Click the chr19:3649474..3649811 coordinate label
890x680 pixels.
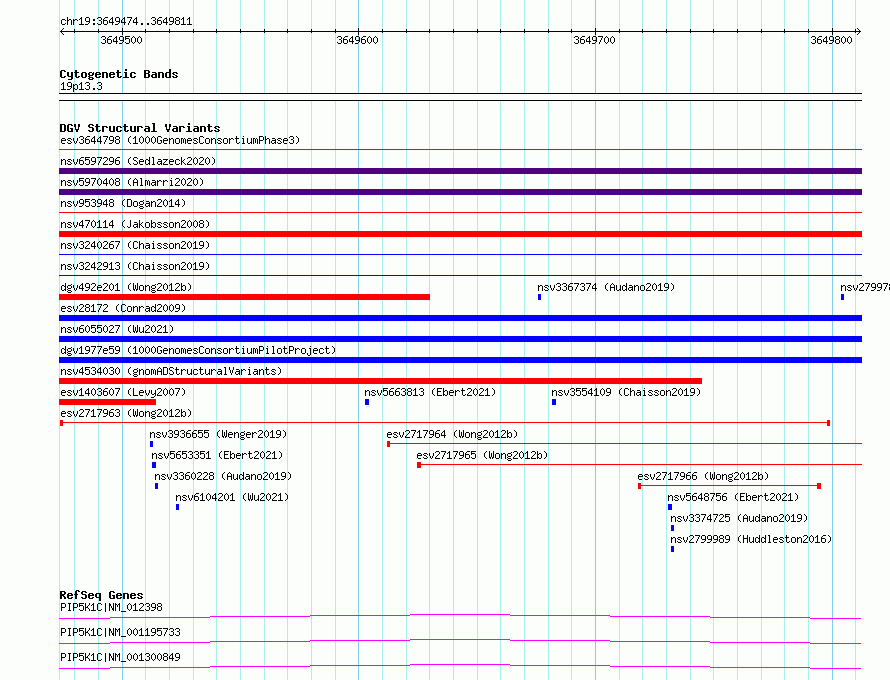pyautogui.click(x=126, y=22)
